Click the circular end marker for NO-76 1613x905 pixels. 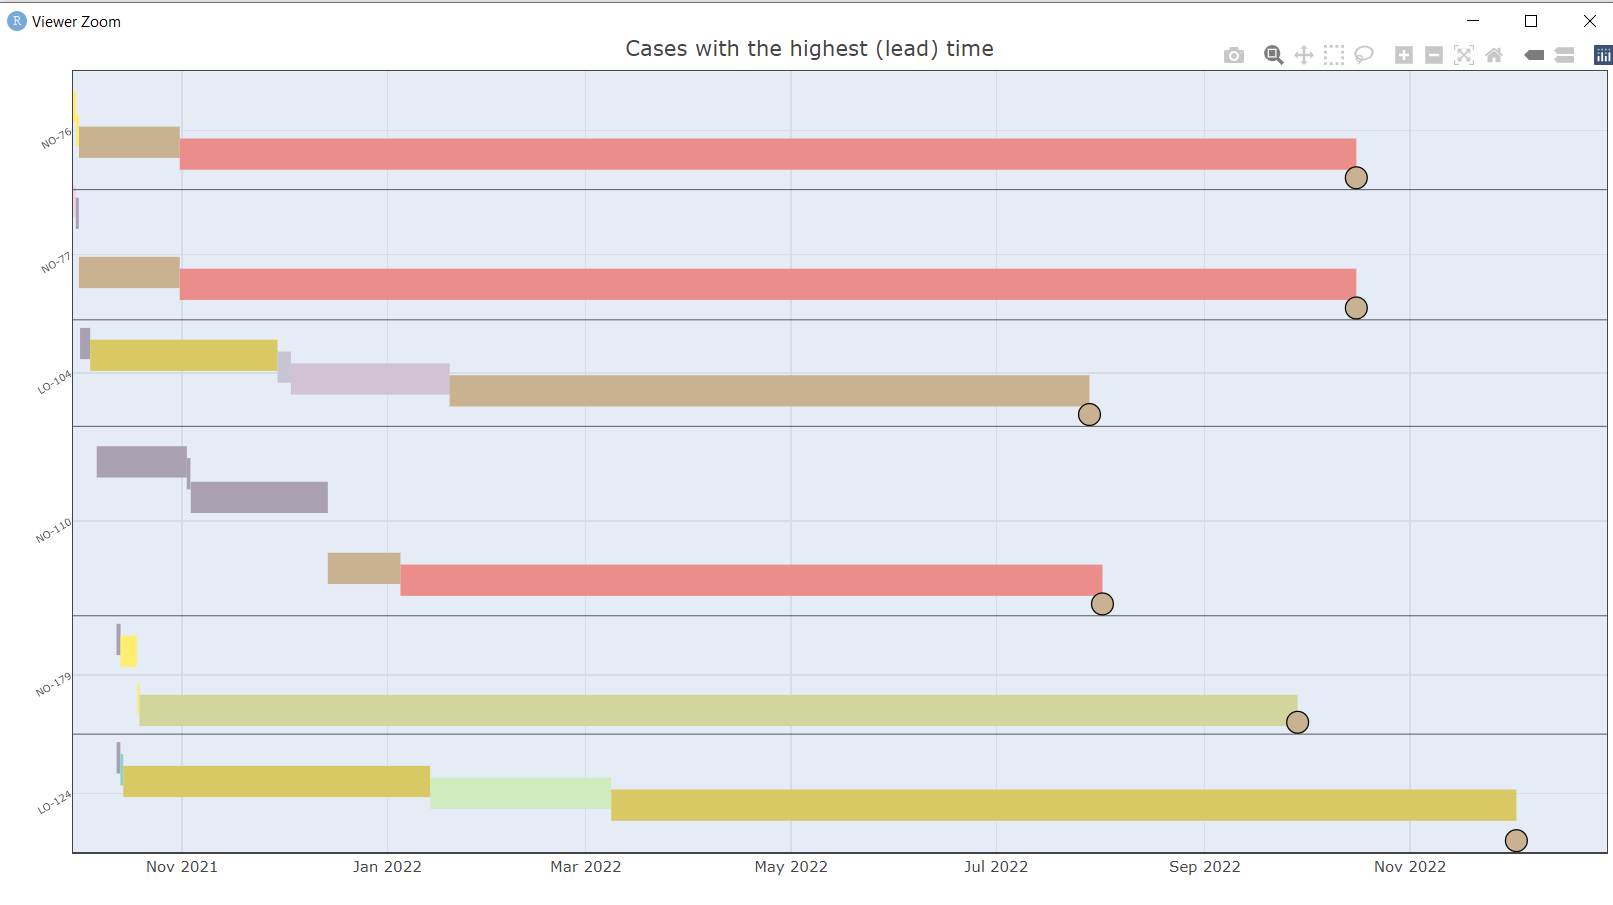pos(1355,178)
